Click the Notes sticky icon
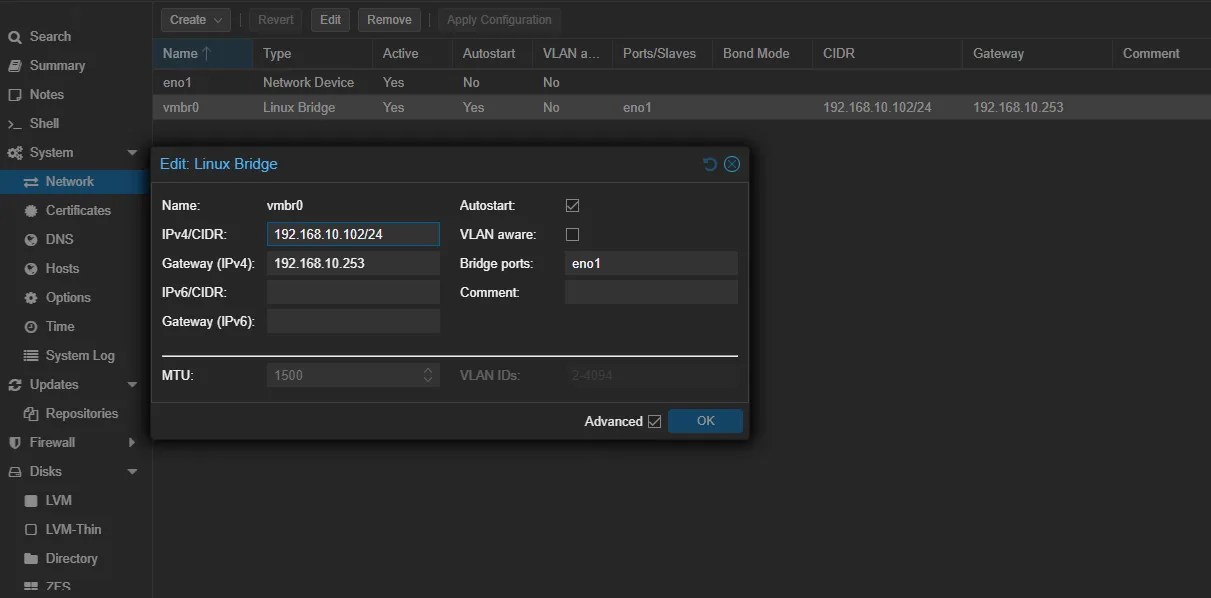 click(15, 95)
